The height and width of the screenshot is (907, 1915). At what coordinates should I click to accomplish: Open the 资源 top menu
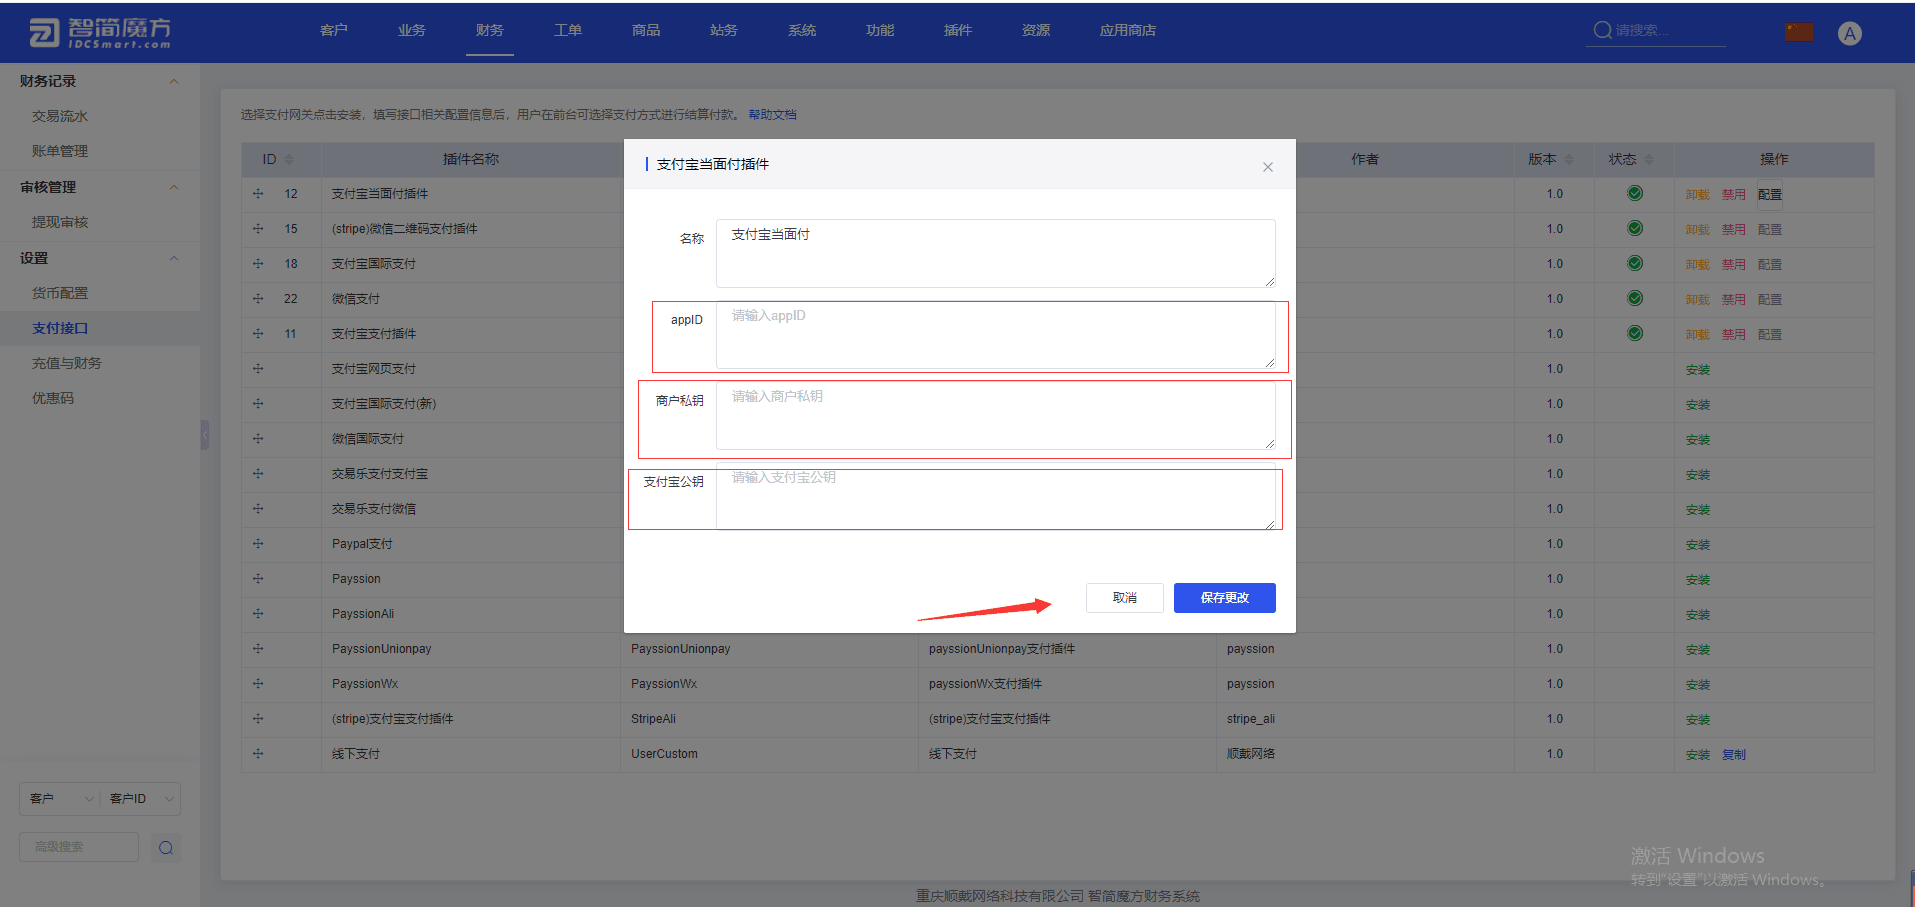tap(1036, 30)
